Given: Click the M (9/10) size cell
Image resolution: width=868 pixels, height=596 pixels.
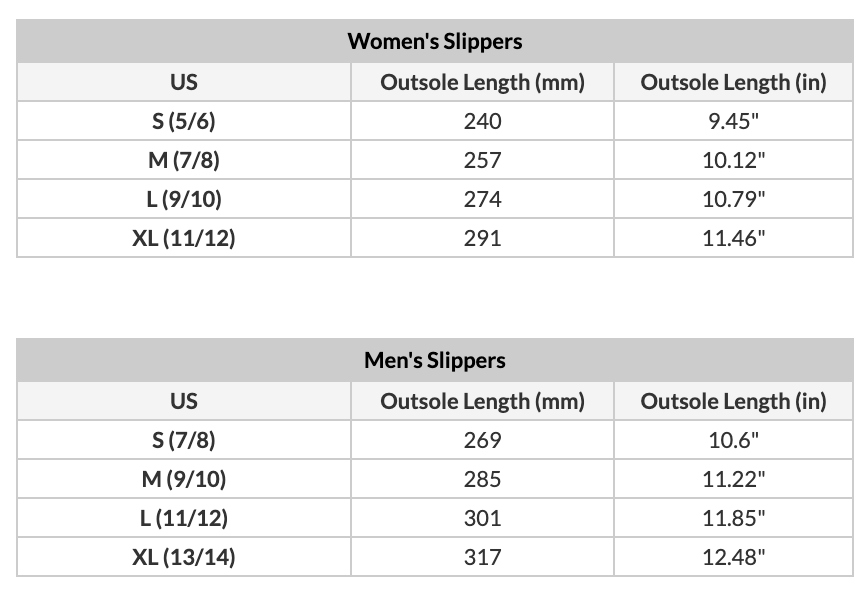Looking at the screenshot, I should tap(184, 479).
